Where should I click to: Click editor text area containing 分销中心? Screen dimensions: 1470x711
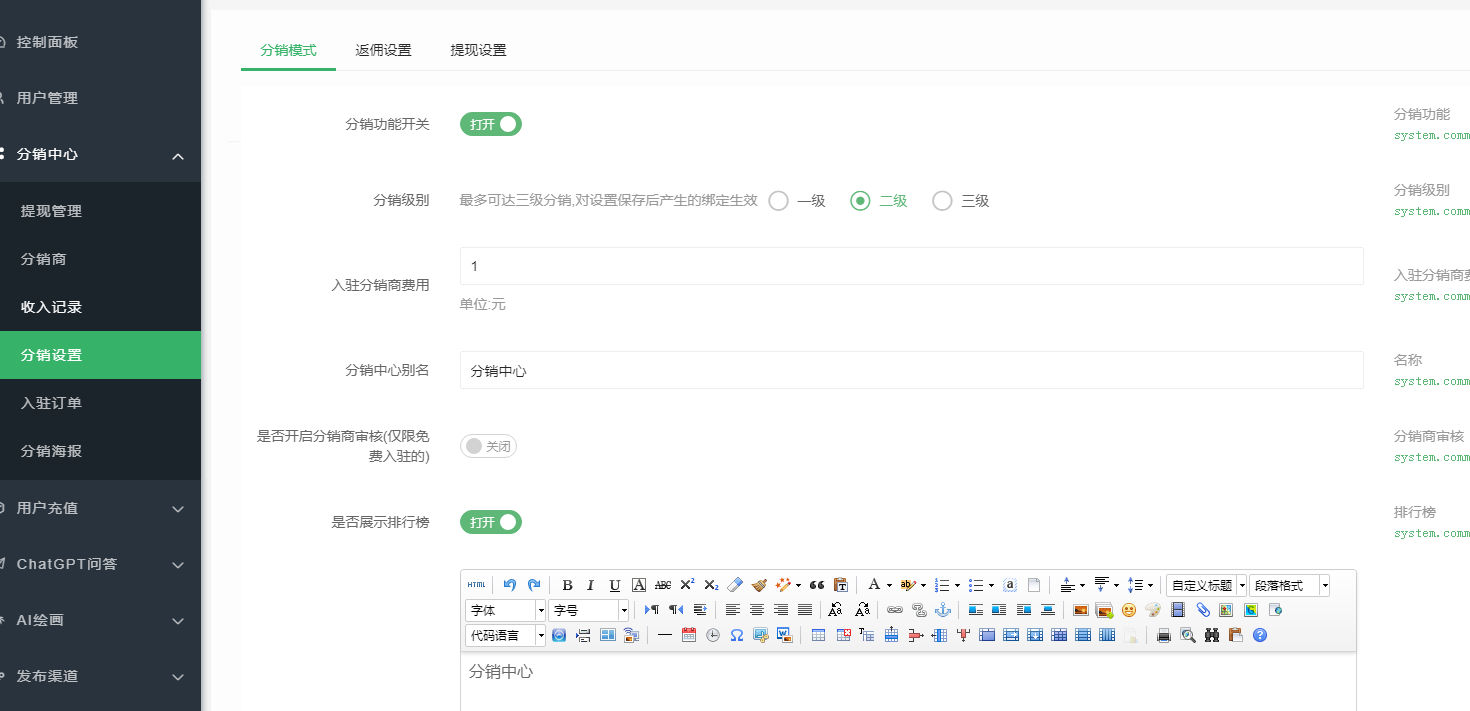[908, 682]
